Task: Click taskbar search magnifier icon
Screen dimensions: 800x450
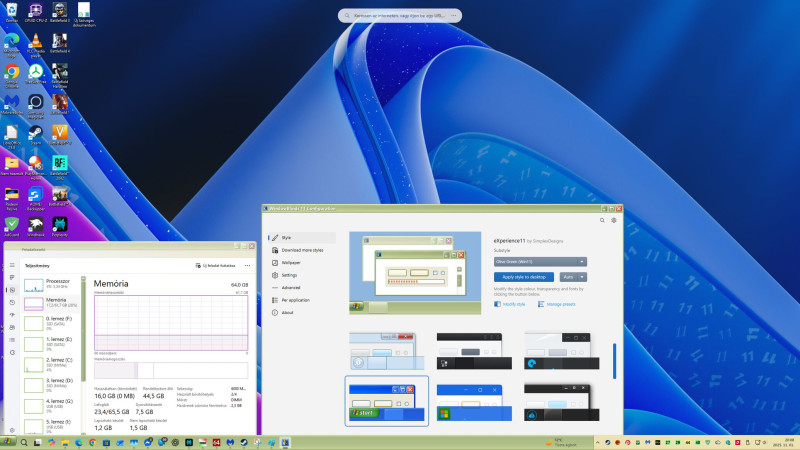Action: (24, 443)
